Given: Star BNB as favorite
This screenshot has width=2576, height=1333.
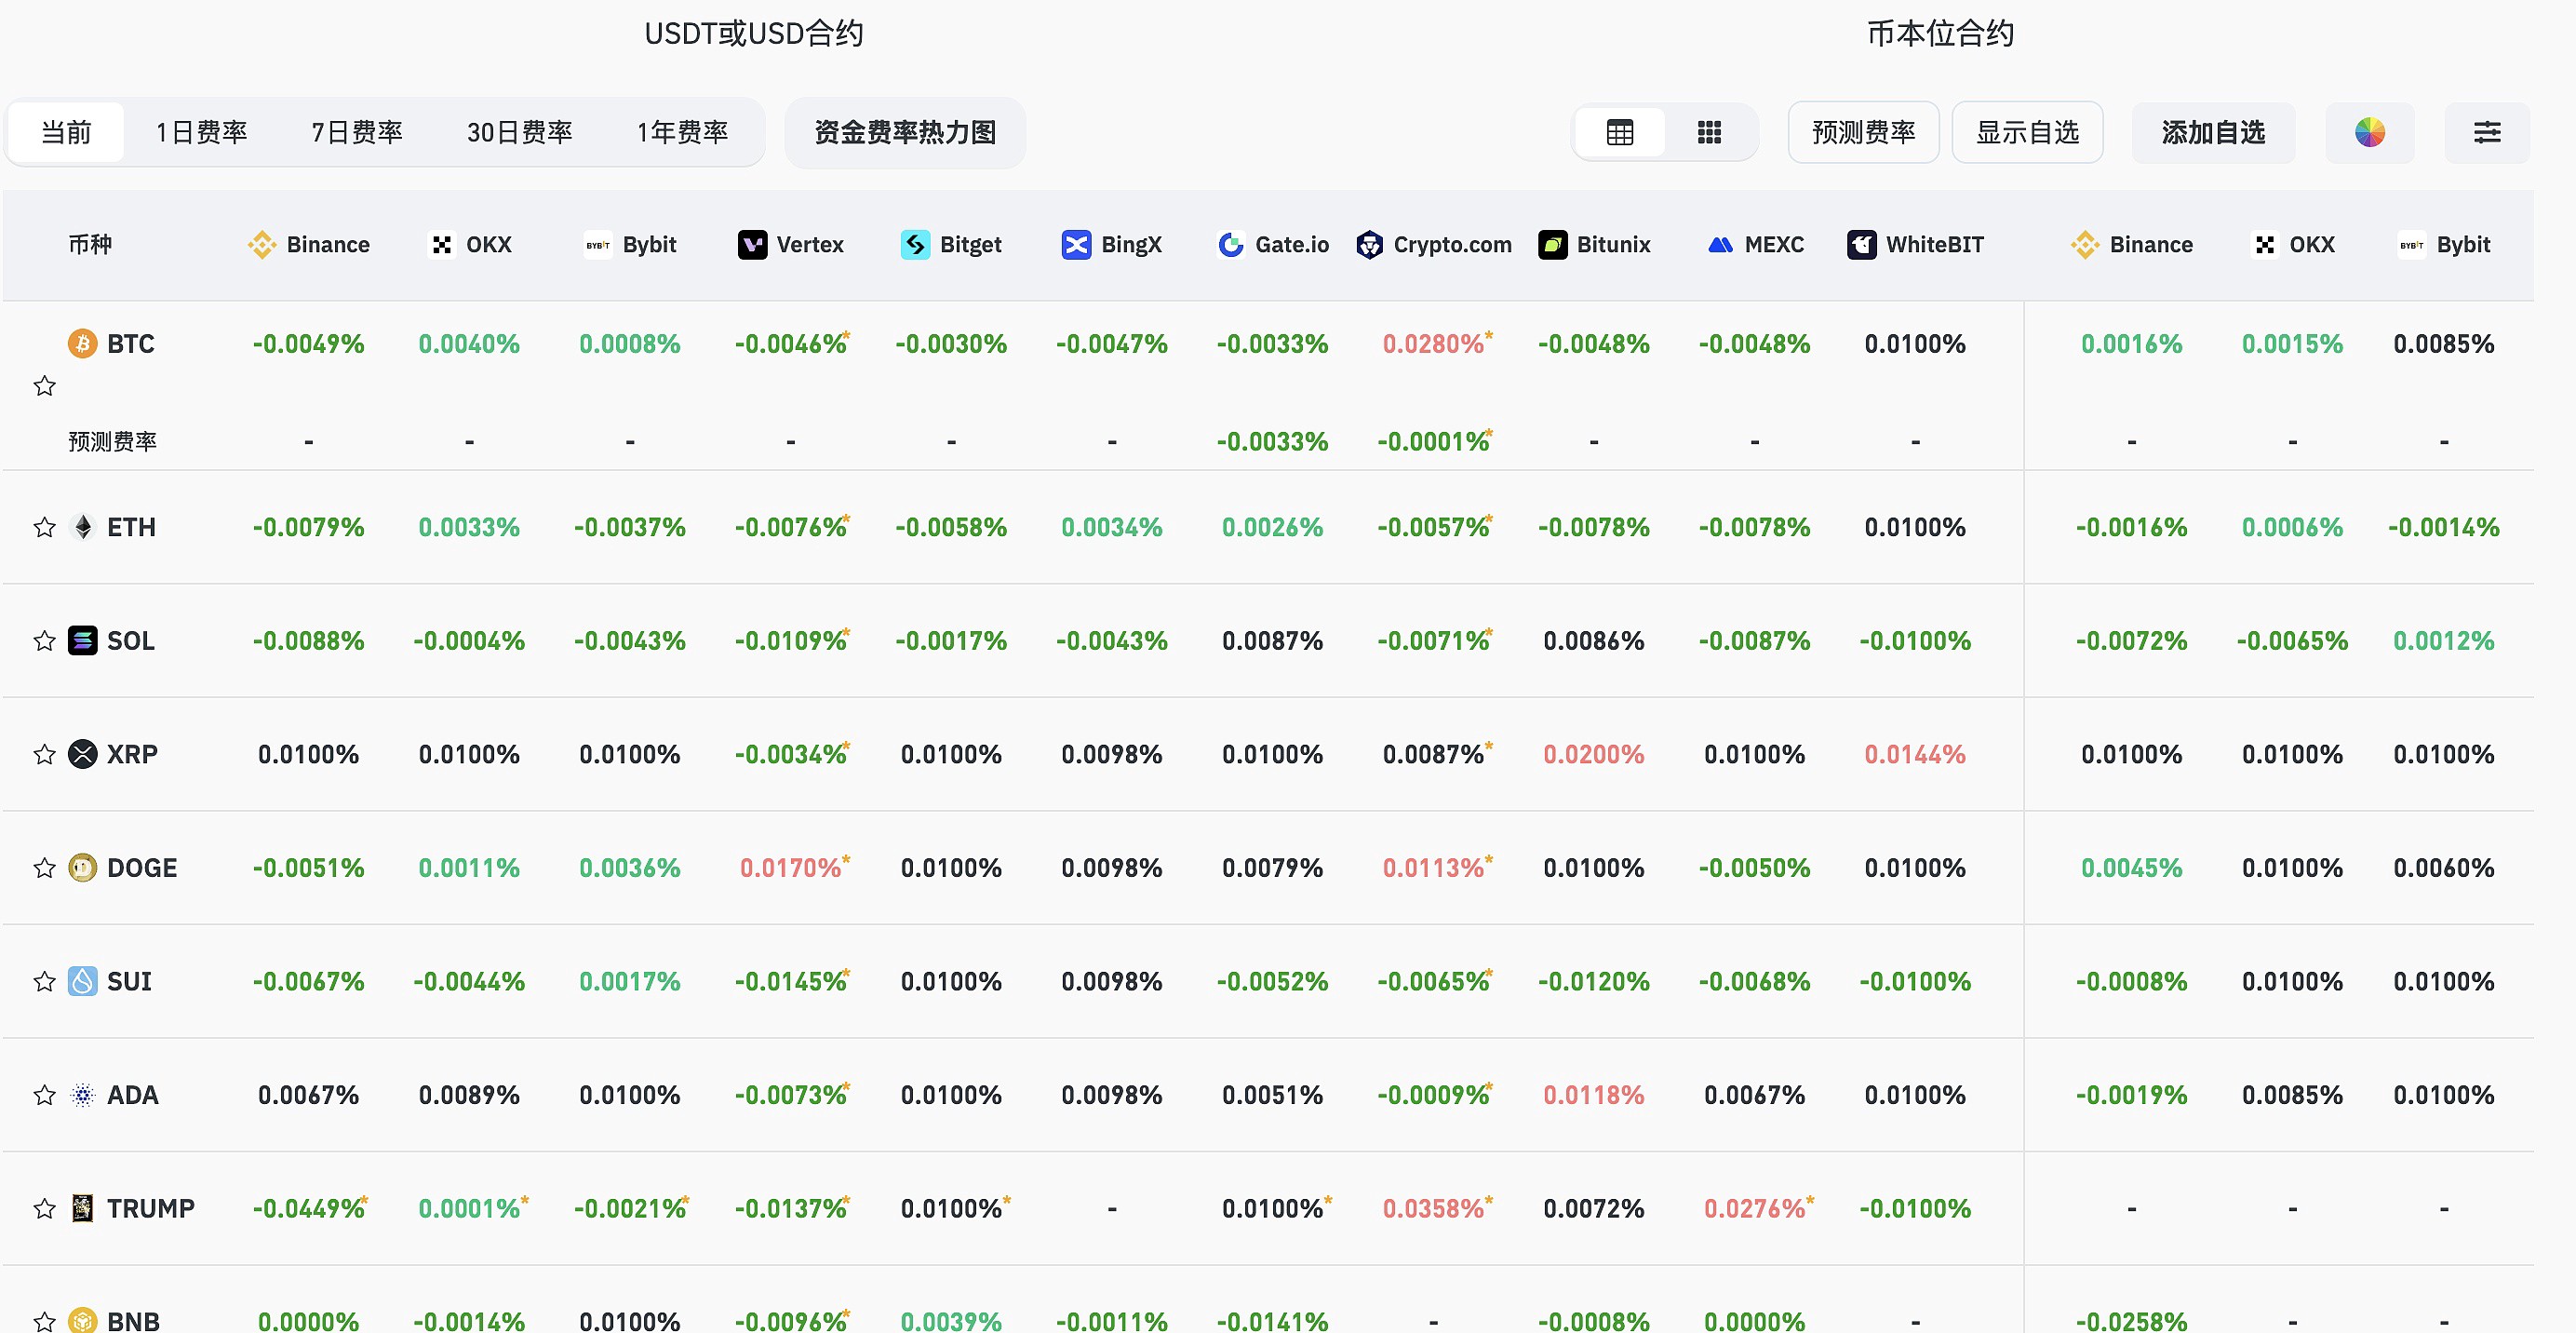Looking at the screenshot, I should click(44, 1321).
